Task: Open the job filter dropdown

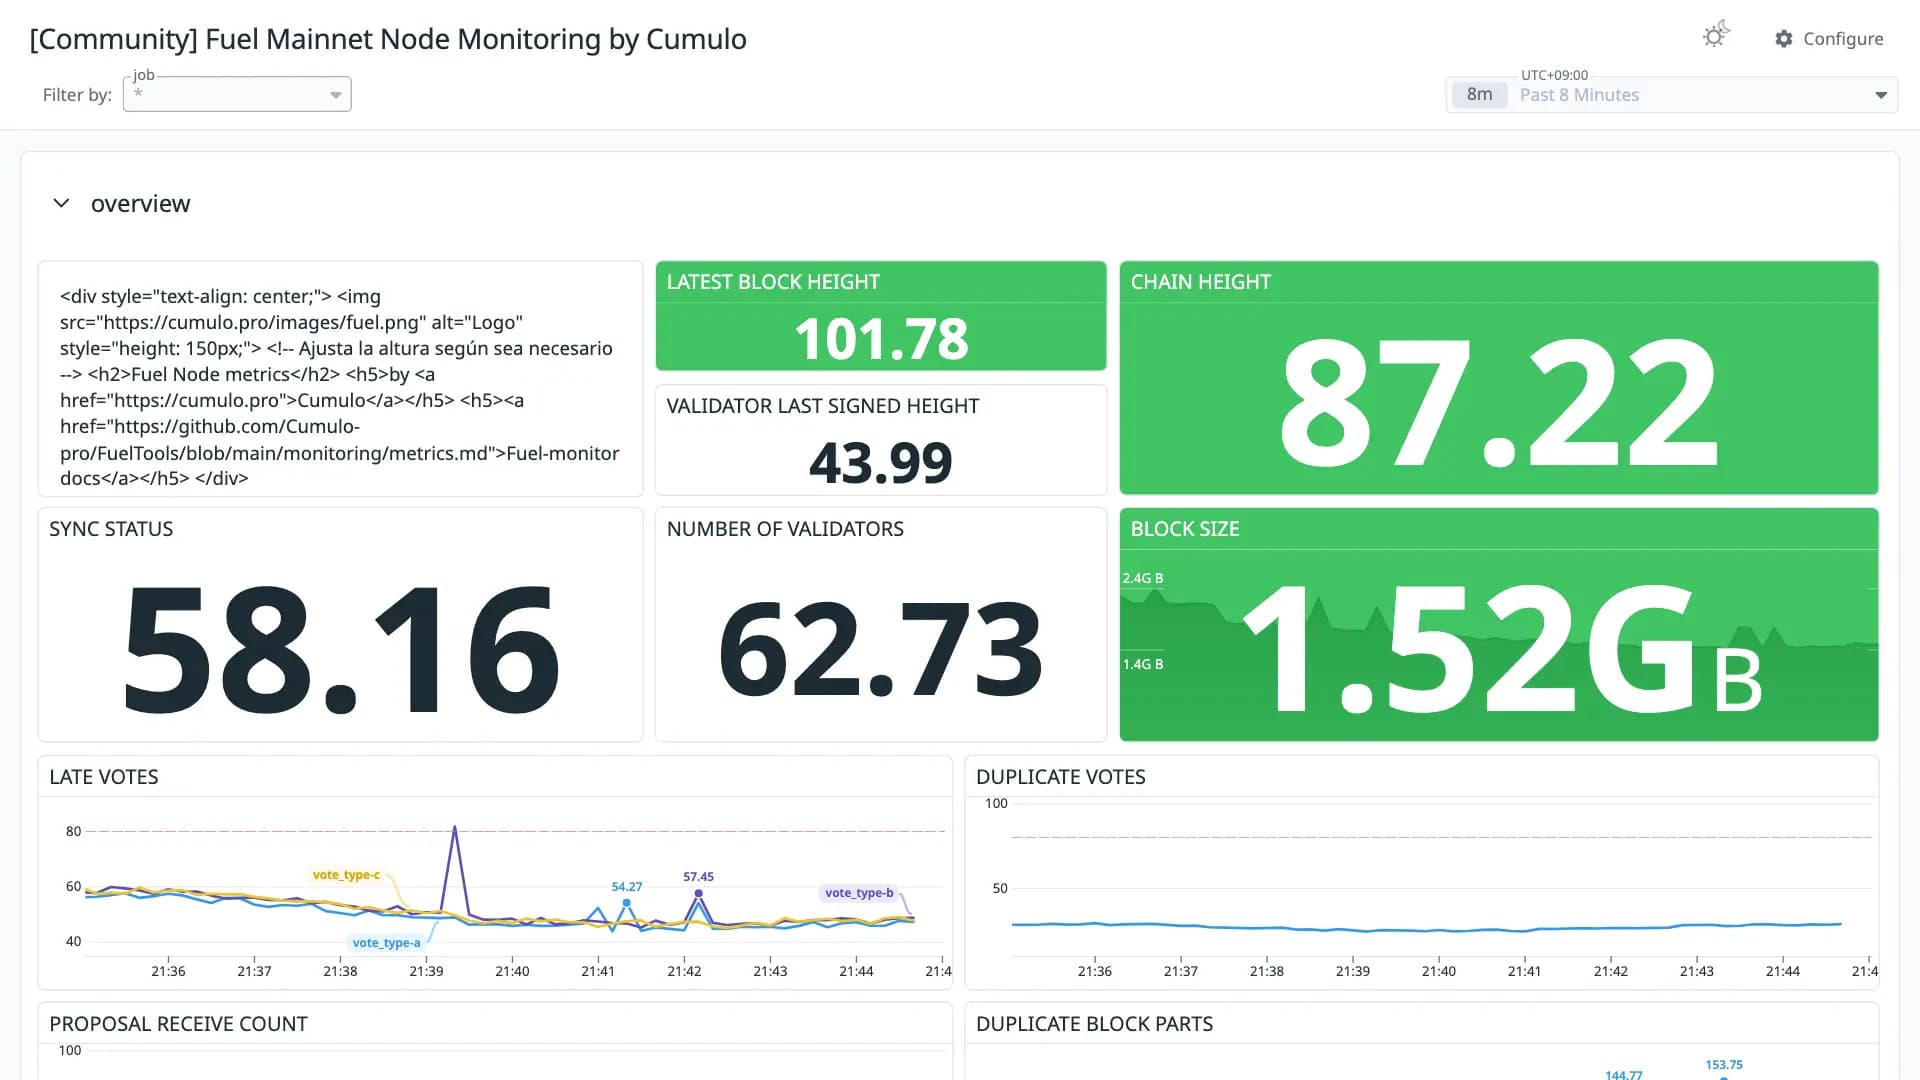Action: (237, 94)
